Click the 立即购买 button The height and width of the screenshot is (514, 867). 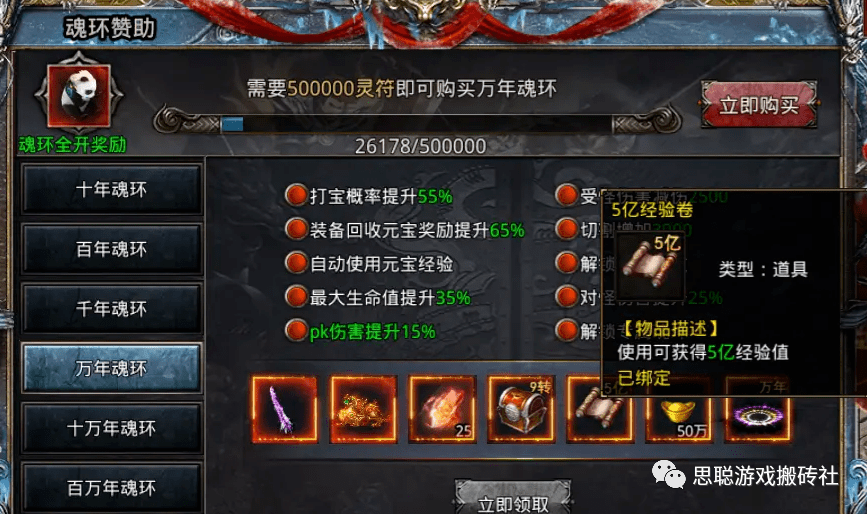coord(759,104)
